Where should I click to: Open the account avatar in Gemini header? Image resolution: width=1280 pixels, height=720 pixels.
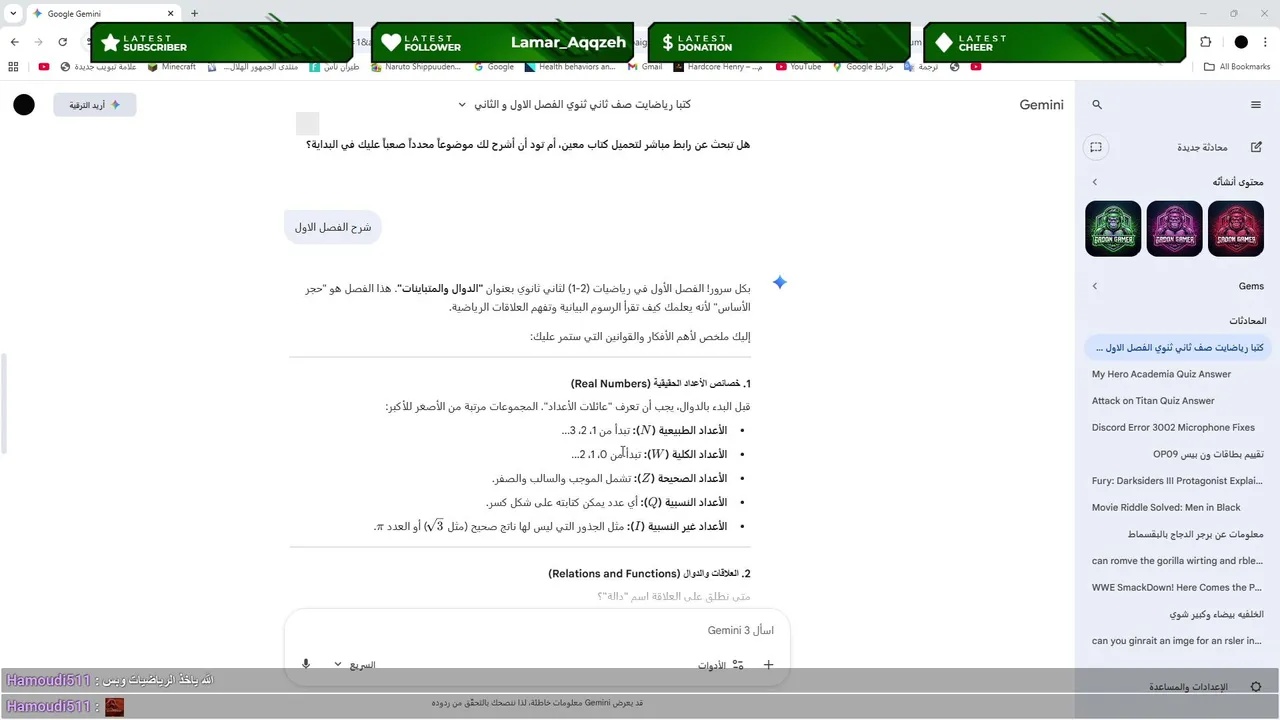coord(24,105)
